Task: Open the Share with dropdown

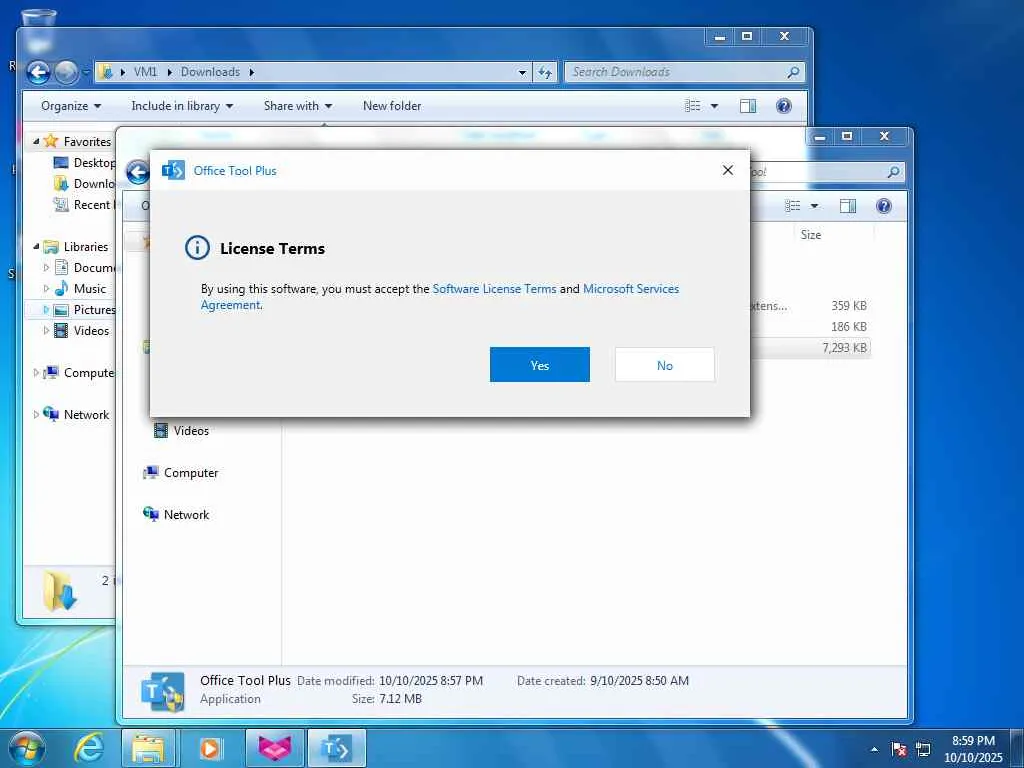Action: [x=298, y=106]
